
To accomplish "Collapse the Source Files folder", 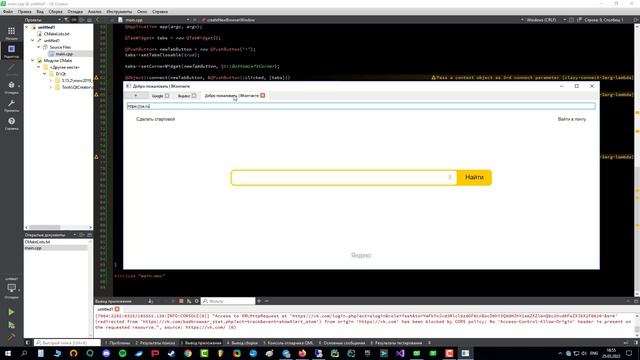I will coord(39,47).
